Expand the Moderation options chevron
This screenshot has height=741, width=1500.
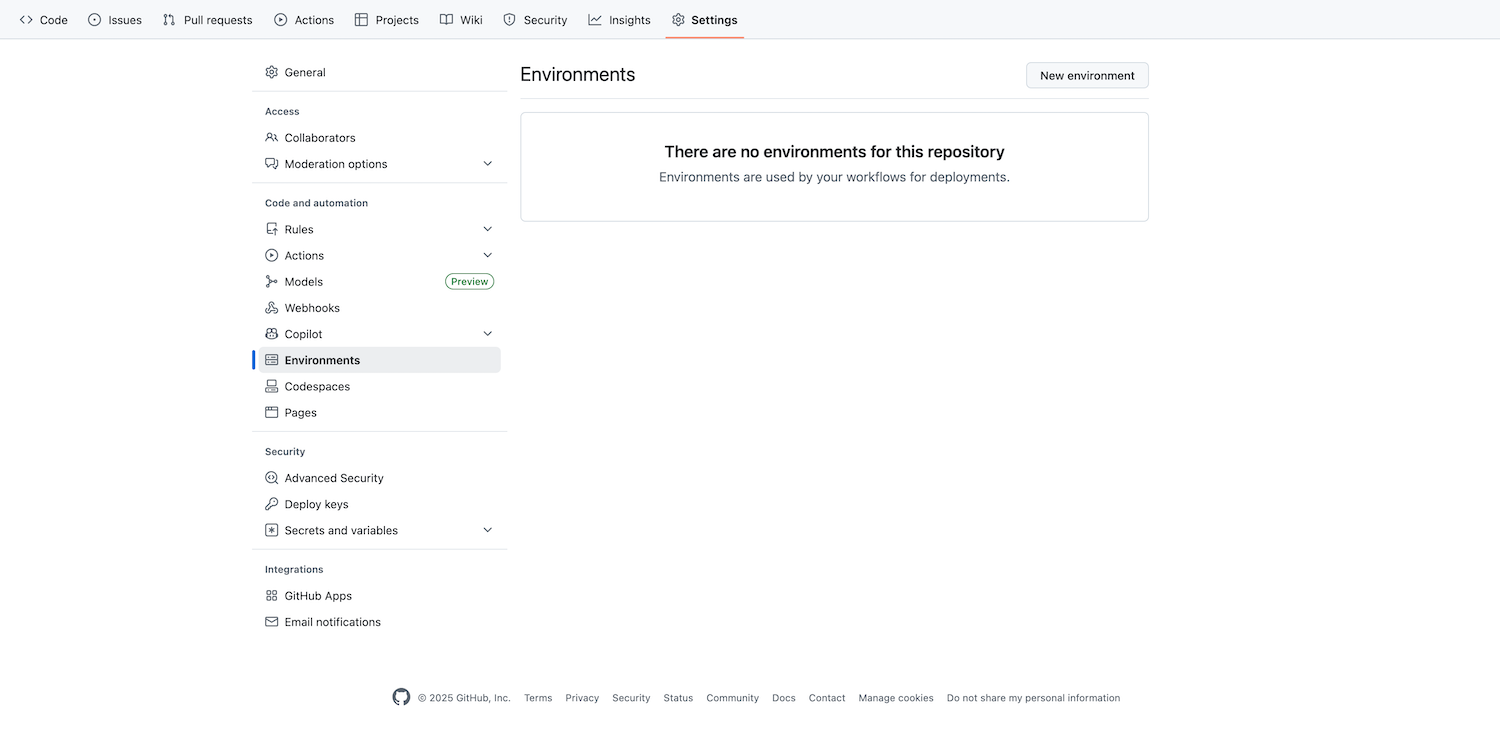488,164
